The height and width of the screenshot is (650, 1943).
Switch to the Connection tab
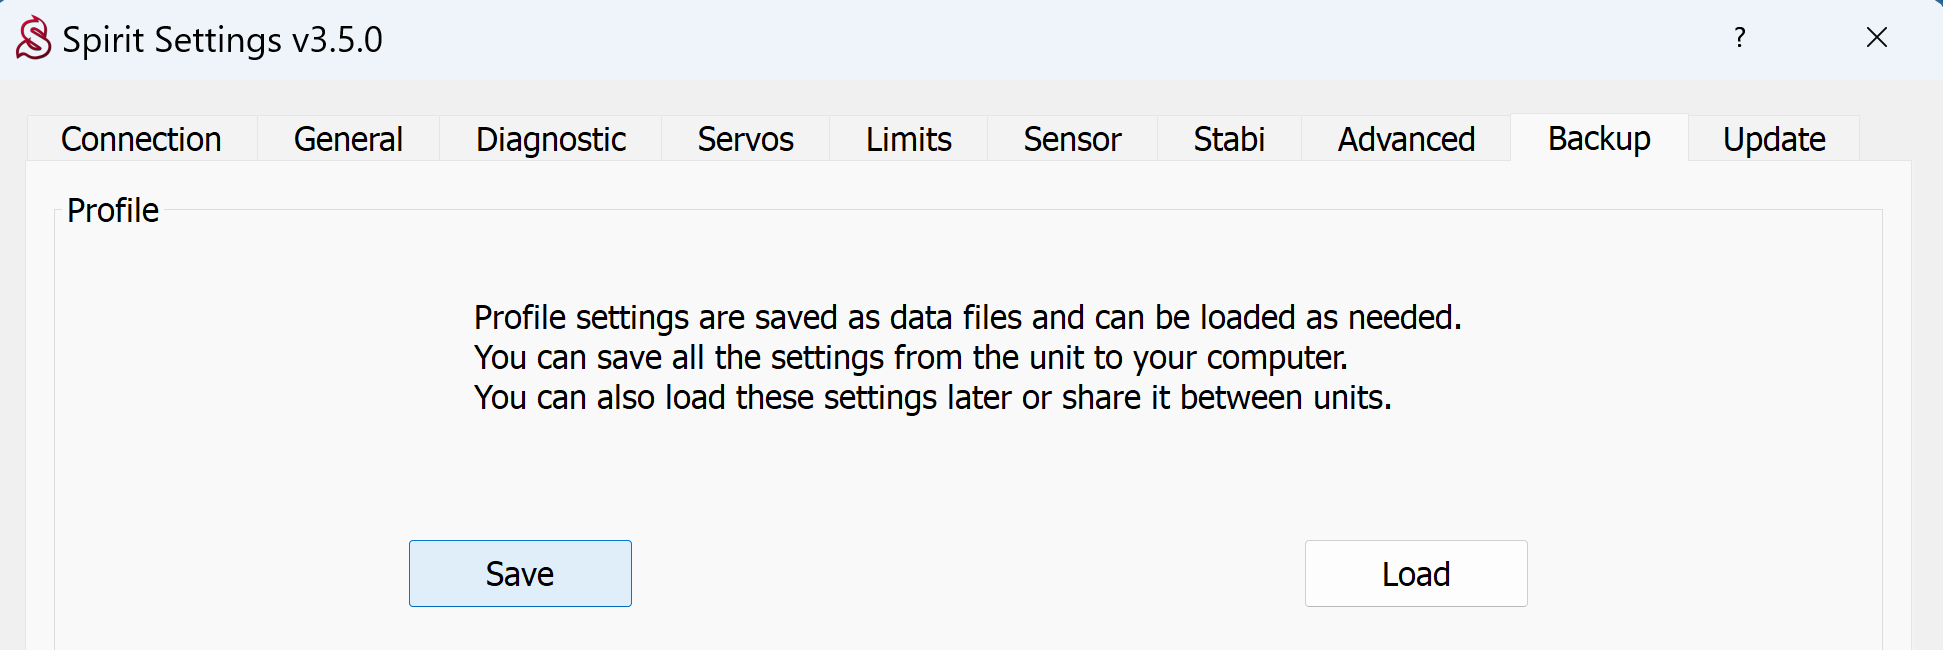coord(141,139)
